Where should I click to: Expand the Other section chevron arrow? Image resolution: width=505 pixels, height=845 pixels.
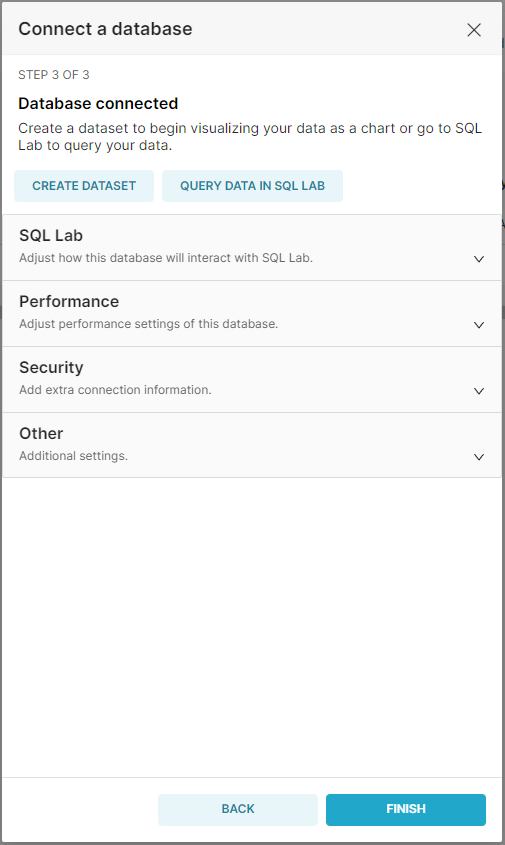(479, 457)
